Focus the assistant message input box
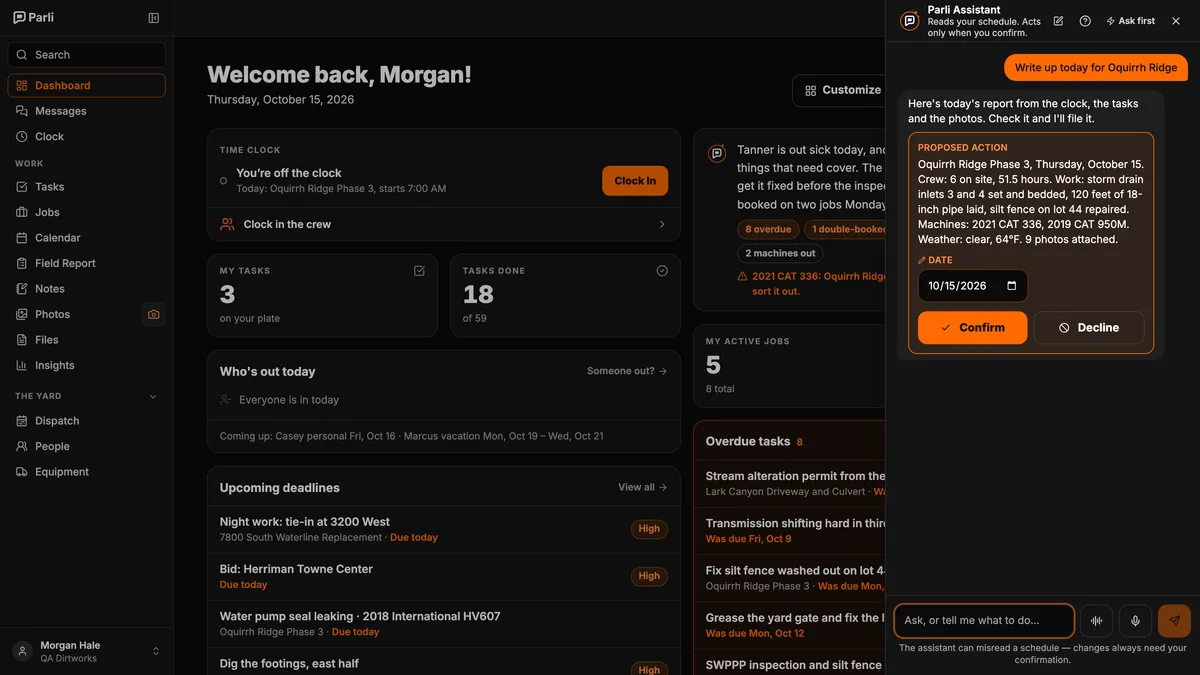The image size is (1200, 675). tap(984, 621)
